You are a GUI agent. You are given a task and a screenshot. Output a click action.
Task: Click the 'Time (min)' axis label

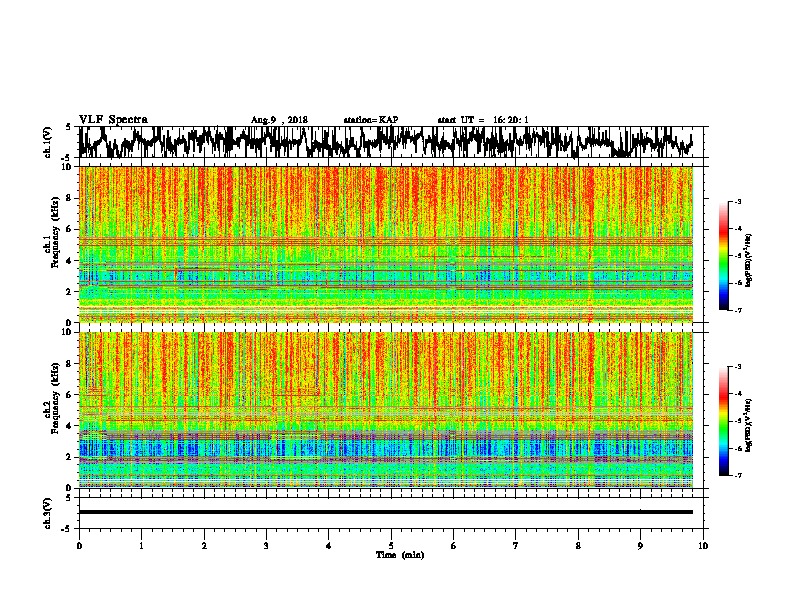(x=400, y=555)
